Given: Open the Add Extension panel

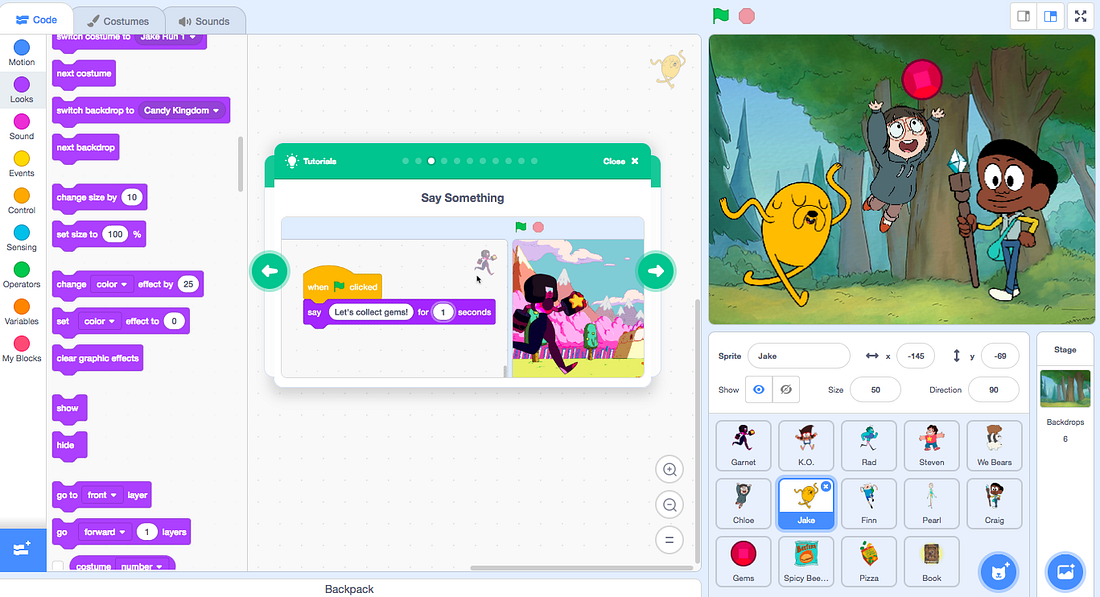Looking at the screenshot, I should [22, 549].
